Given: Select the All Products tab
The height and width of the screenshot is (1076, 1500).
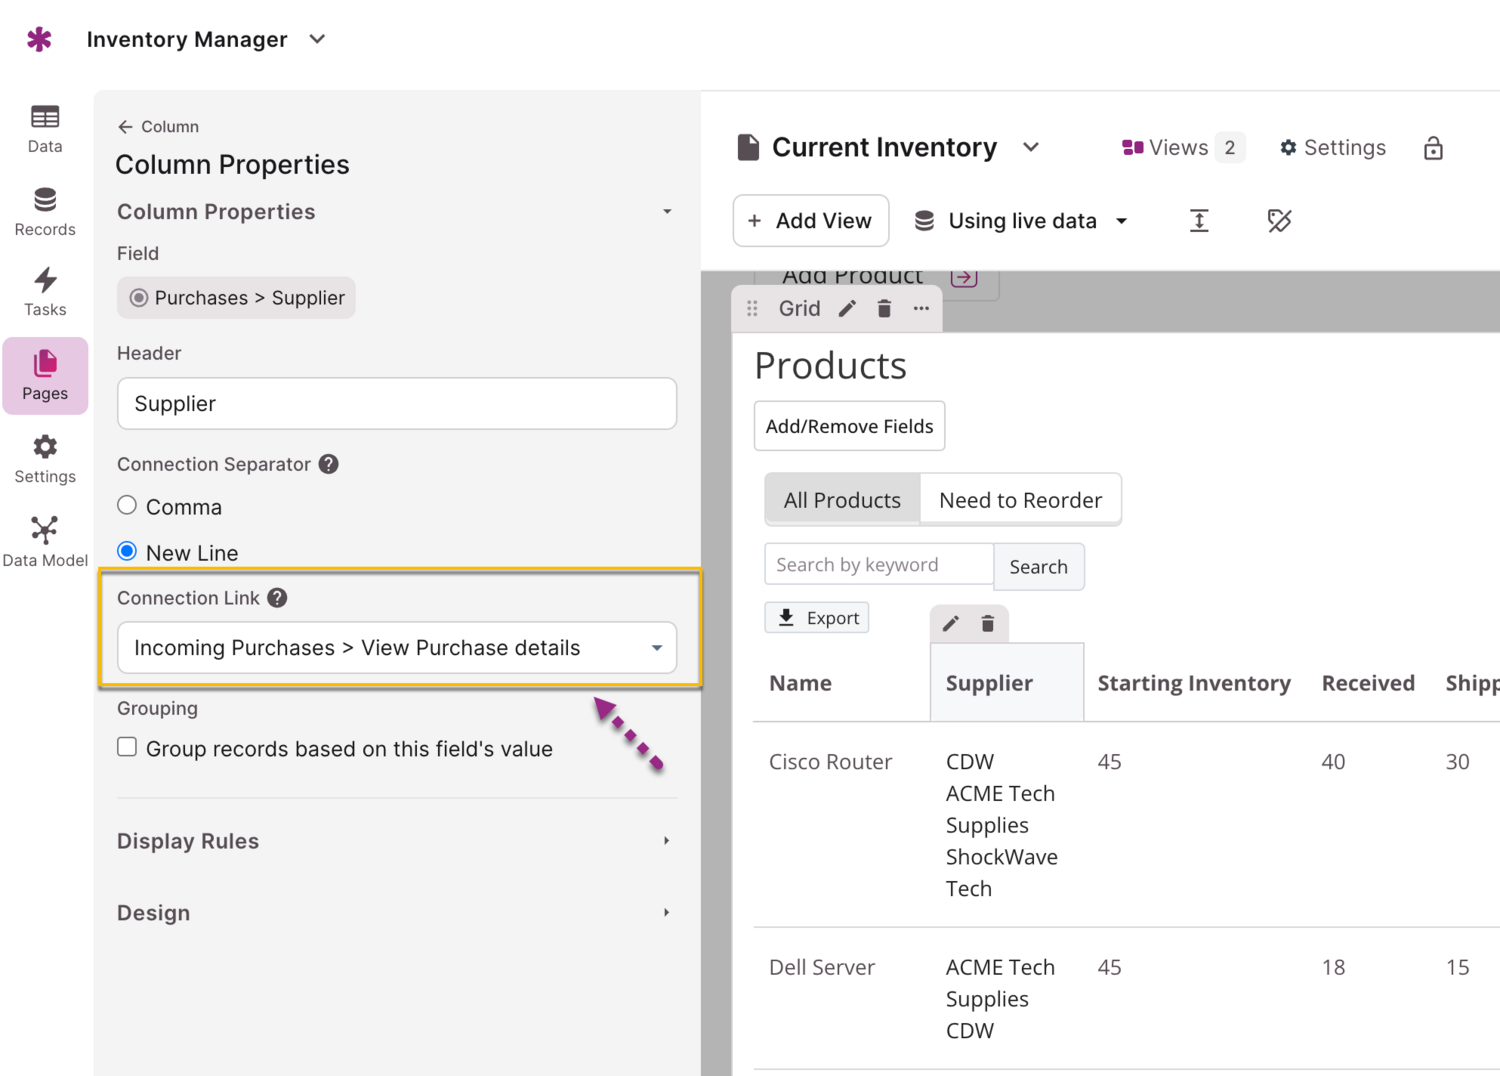Looking at the screenshot, I should tap(842, 500).
